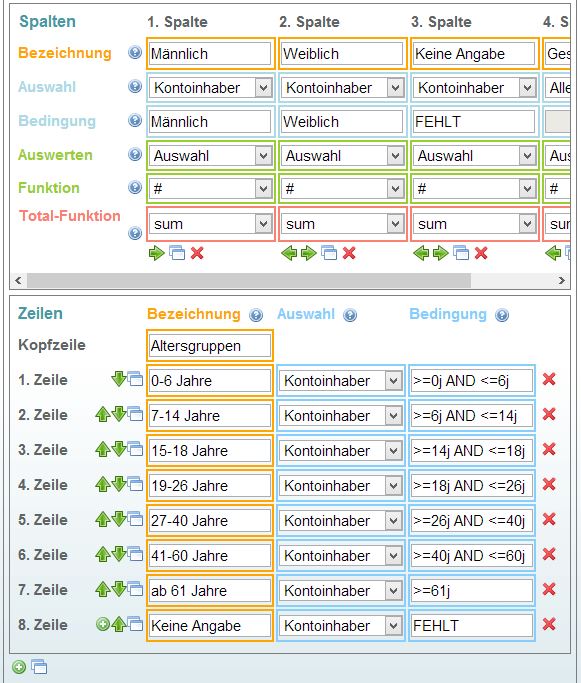This screenshot has height=683, width=581.
Task: Click horizontal scrollbar thumb under Spalten
Action: click(x=249, y=280)
